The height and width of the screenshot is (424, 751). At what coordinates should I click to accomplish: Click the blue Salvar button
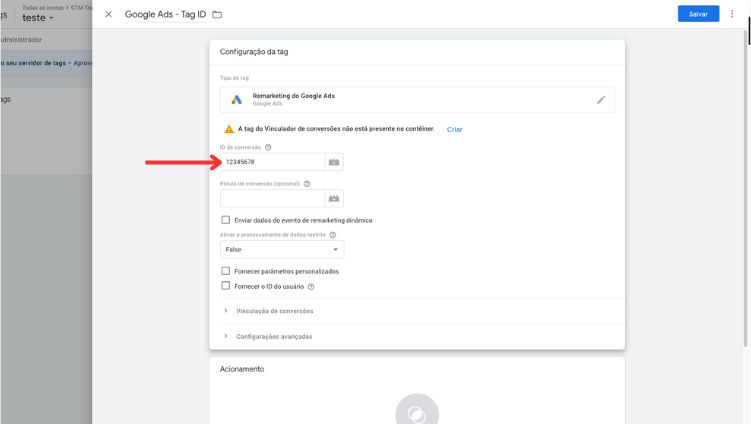pyautogui.click(x=698, y=14)
